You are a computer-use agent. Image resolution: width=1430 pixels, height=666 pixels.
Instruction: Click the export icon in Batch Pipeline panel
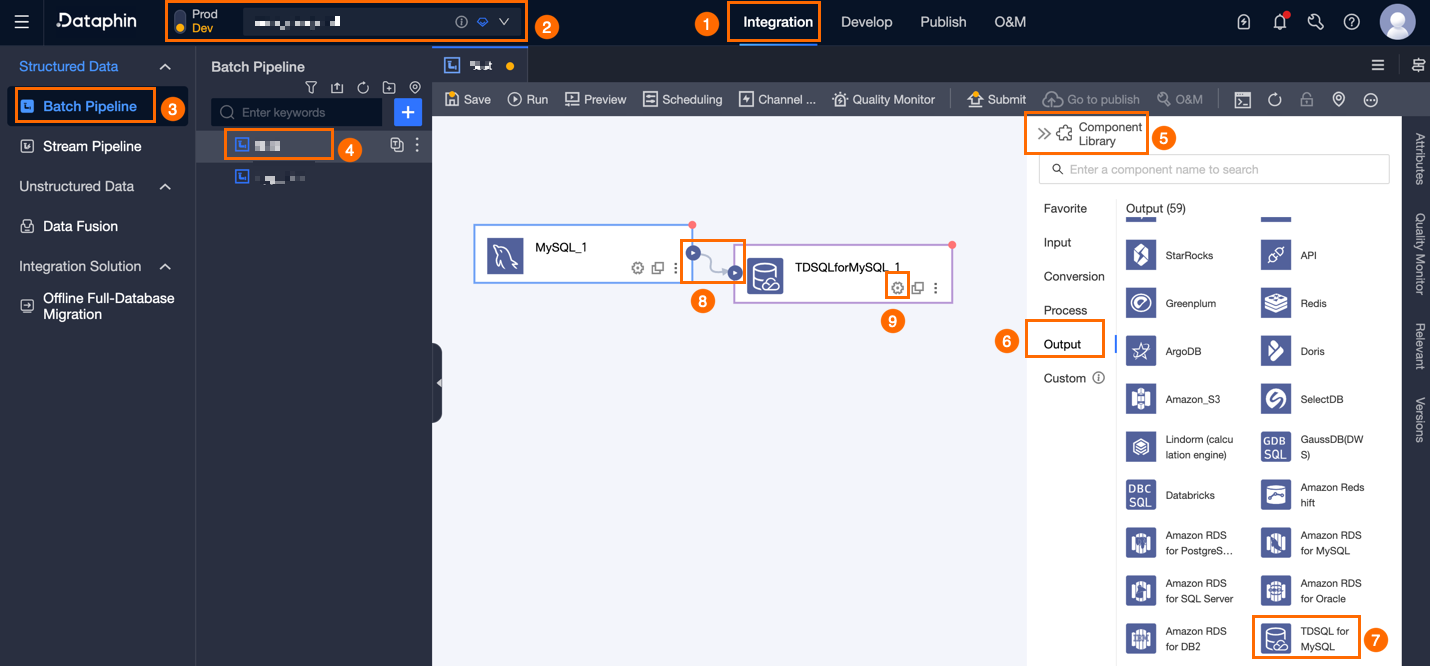click(337, 87)
